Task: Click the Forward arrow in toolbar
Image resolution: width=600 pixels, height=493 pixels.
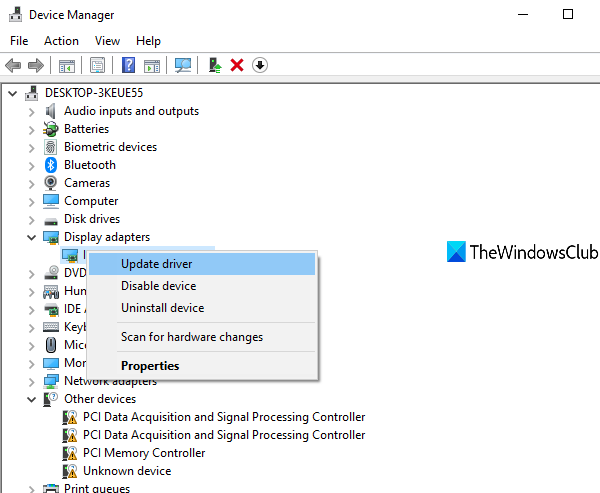Action: pos(36,65)
